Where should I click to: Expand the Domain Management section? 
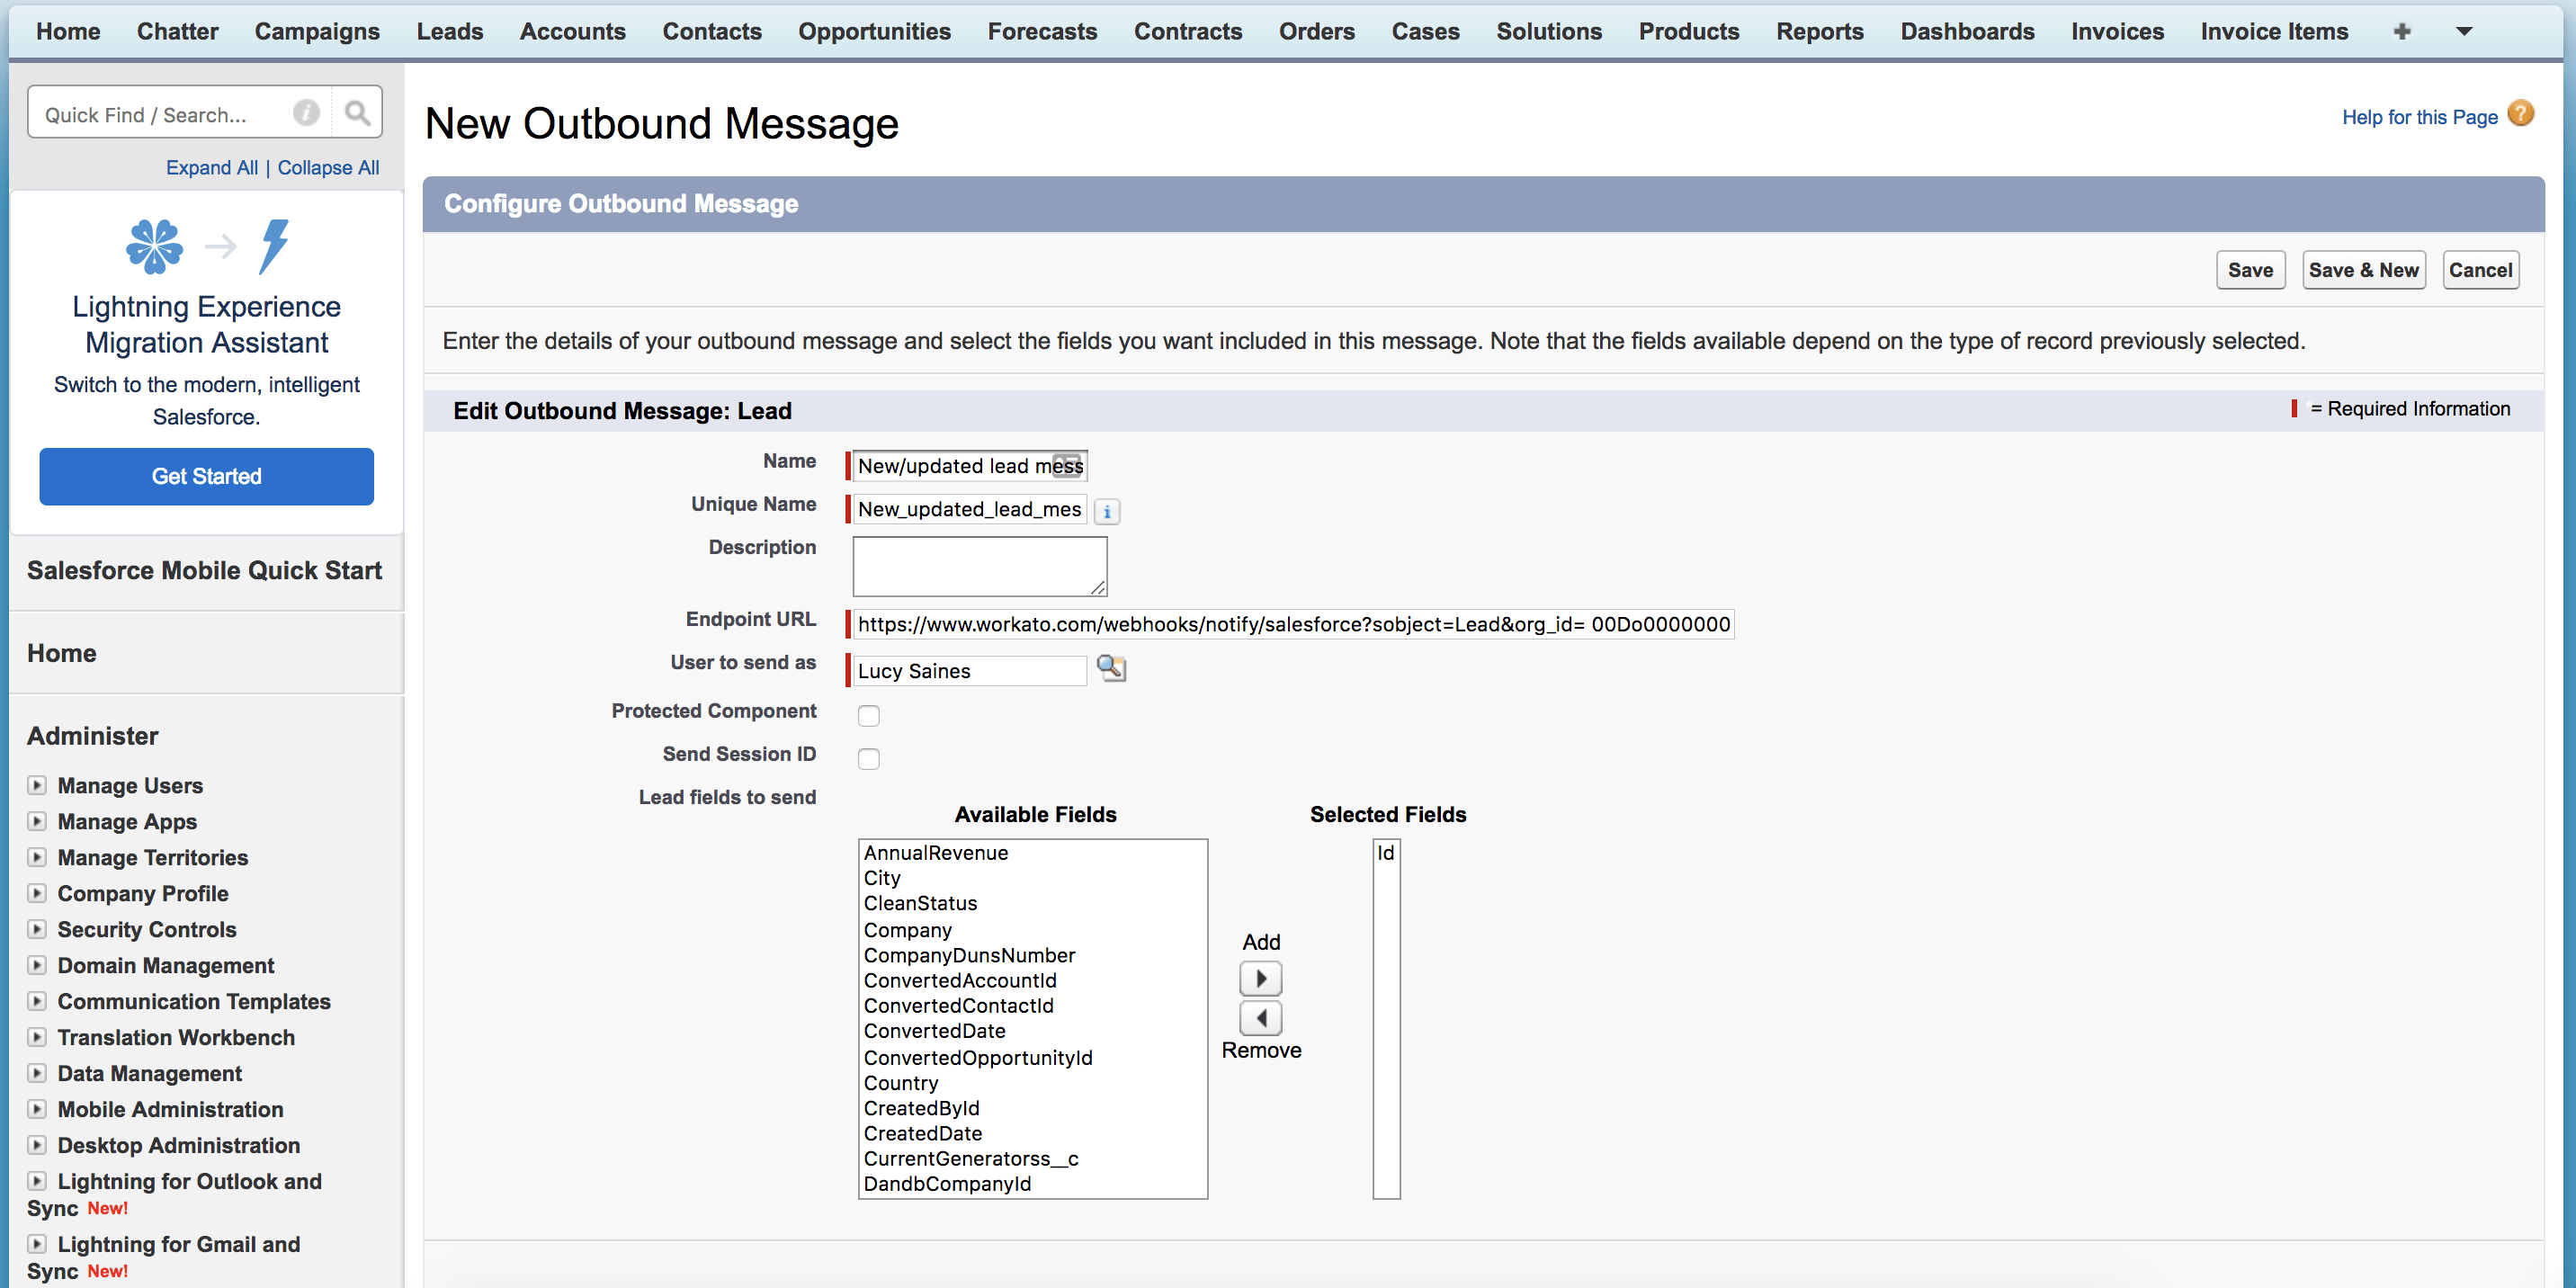point(37,965)
